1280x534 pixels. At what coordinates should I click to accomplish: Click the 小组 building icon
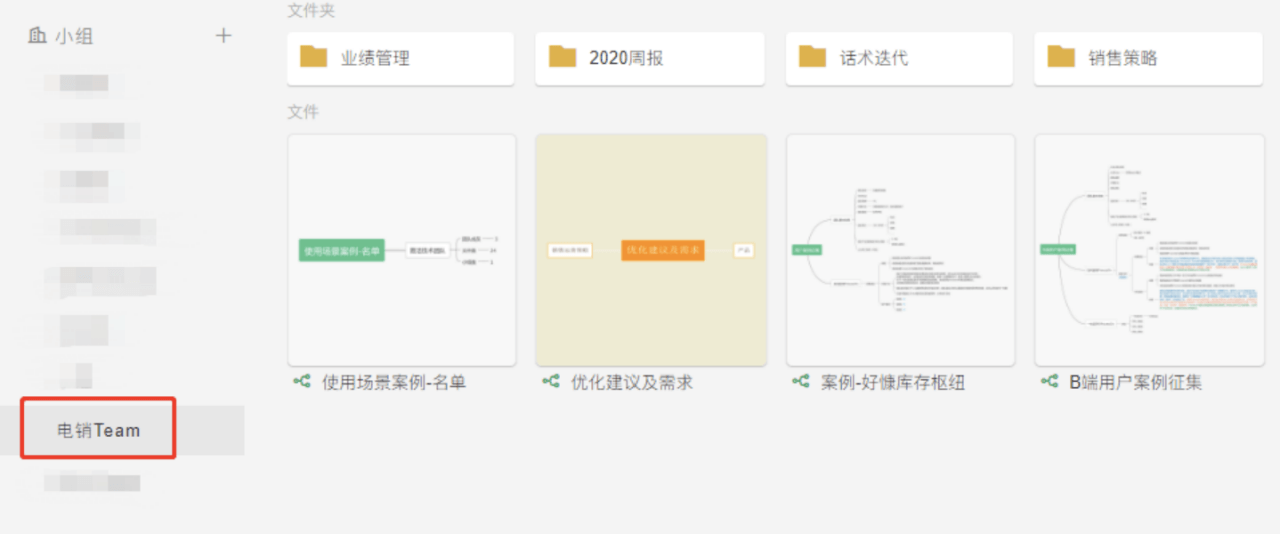coord(37,36)
